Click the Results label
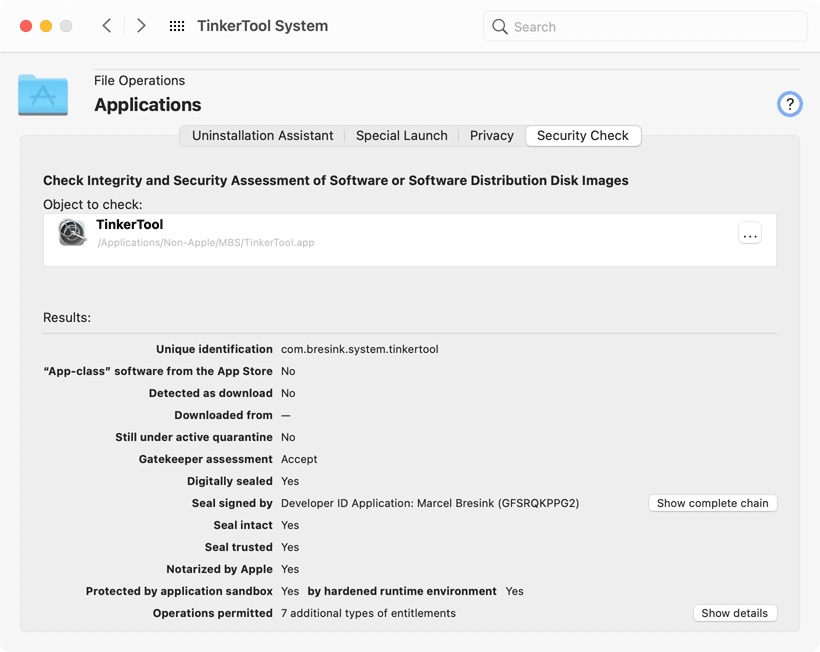The width and height of the screenshot is (820, 652). (66, 317)
